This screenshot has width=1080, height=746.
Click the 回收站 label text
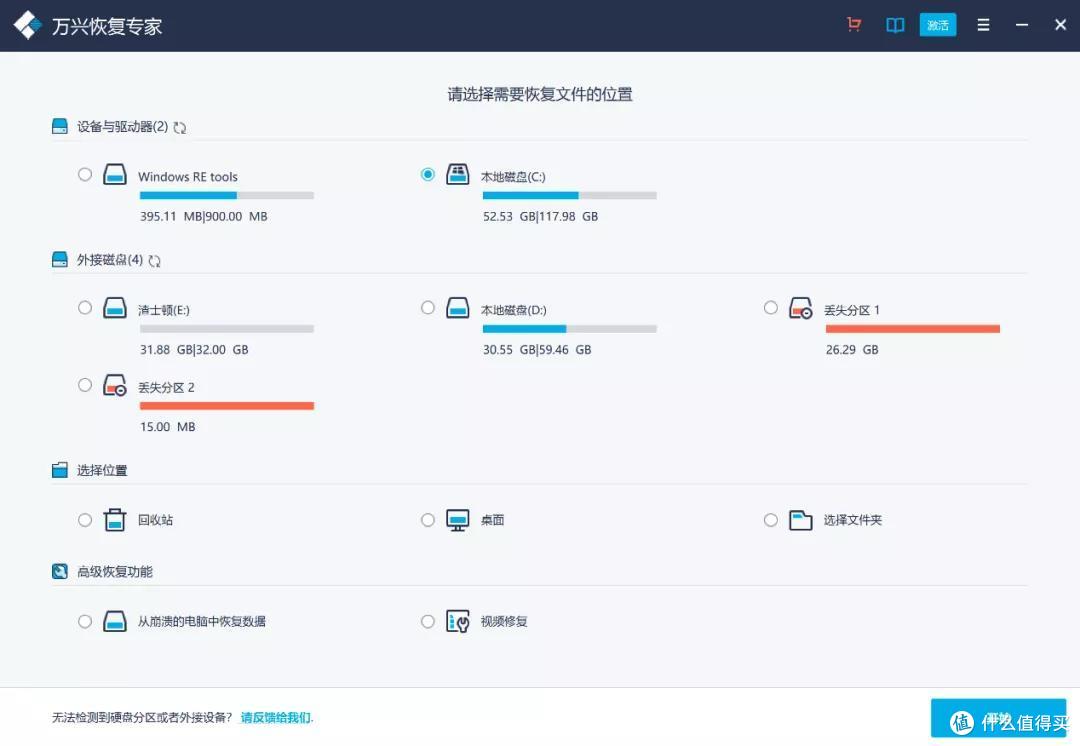[x=156, y=520]
